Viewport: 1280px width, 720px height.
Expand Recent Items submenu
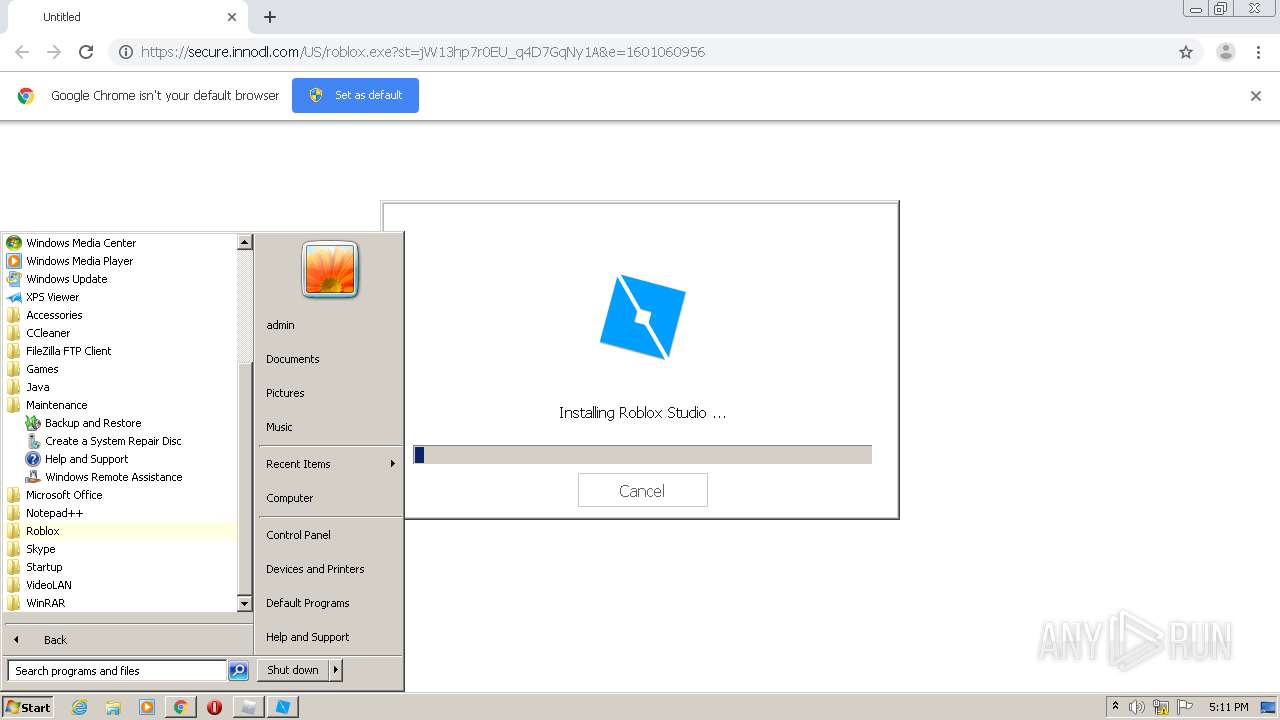[330, 464]
